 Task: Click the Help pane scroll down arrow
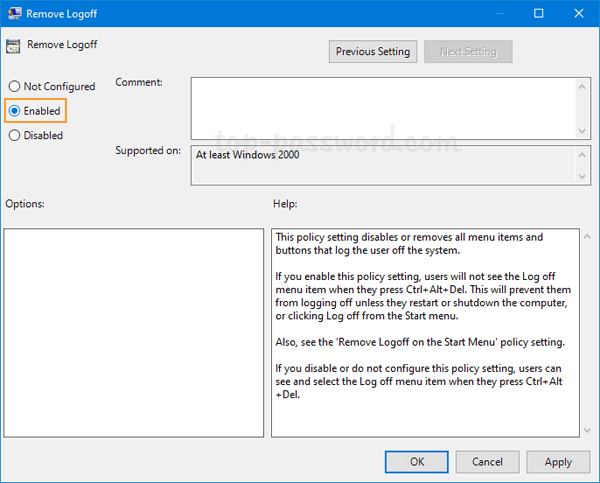587,431
